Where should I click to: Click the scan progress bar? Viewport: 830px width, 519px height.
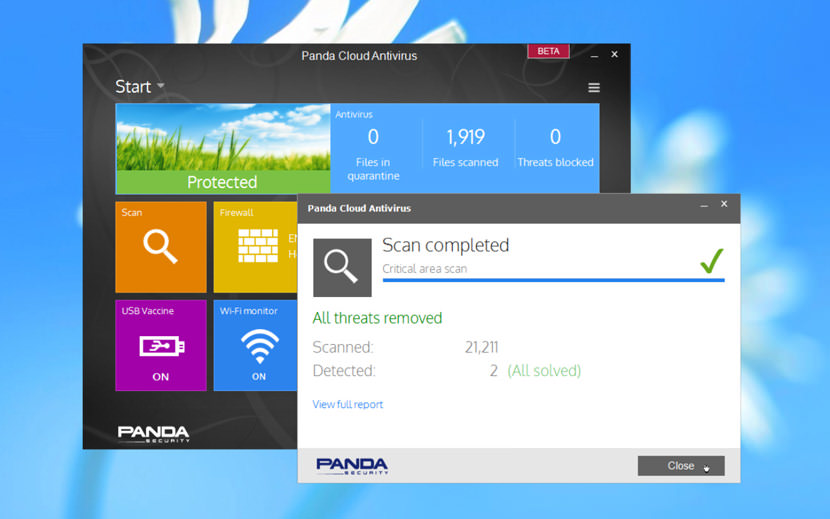(553, 280)
